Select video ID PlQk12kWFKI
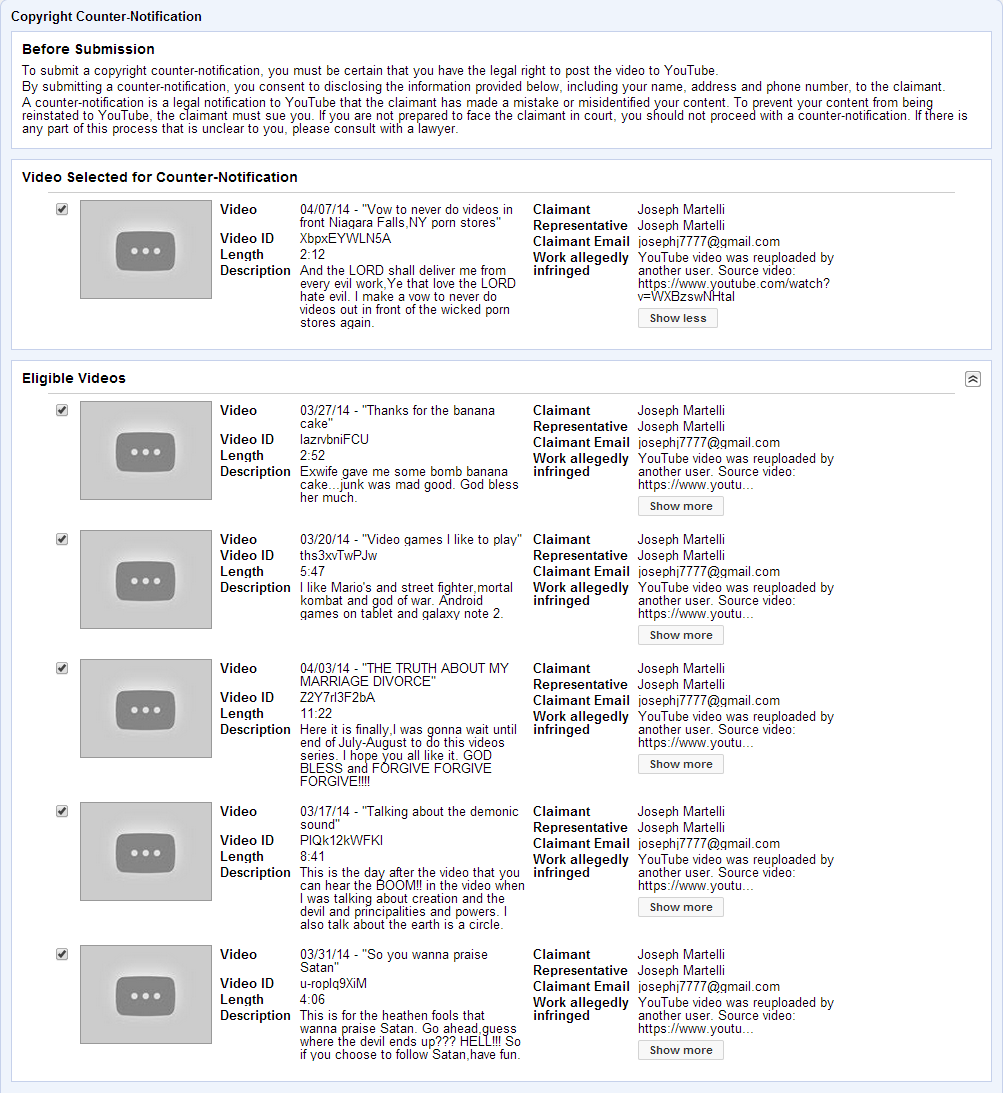The height and width of the screenshot is (1093, 1003). pyautogui.click(x=341, y=840)
